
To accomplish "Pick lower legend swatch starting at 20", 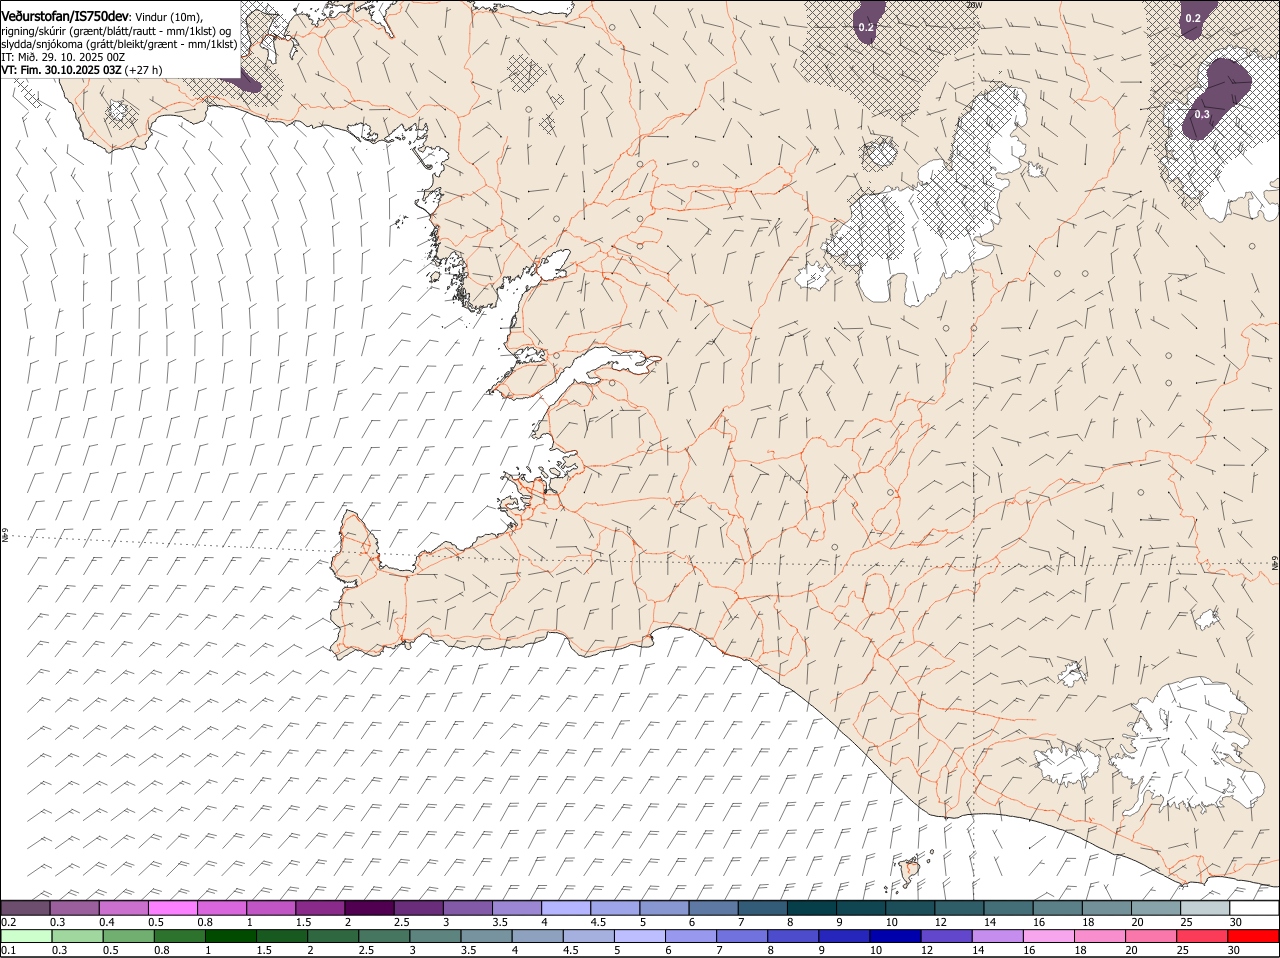I will 1151,936.
